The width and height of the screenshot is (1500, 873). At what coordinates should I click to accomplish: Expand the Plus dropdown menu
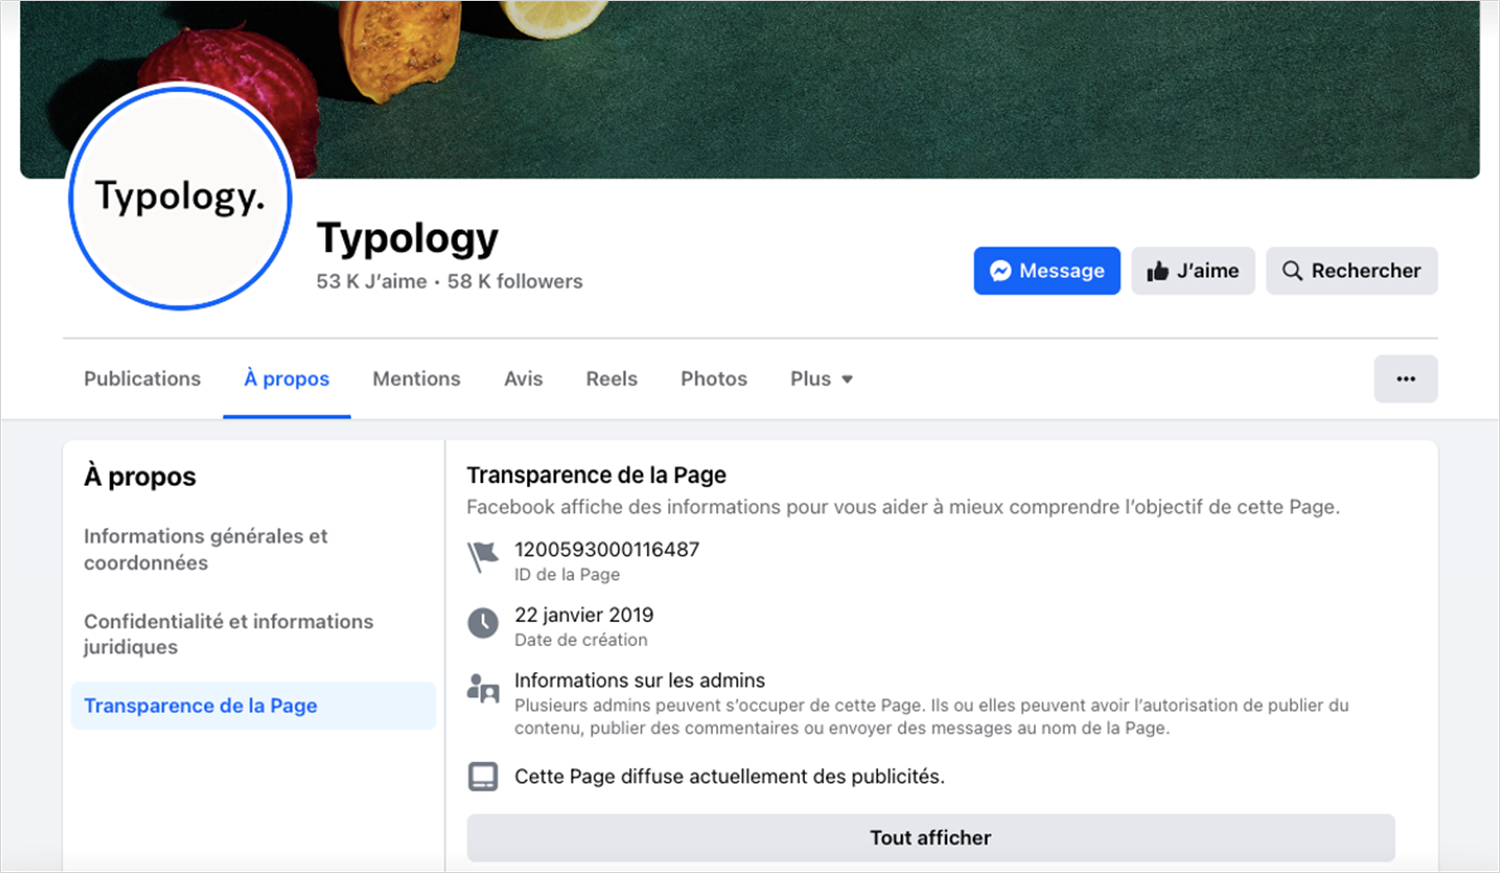click(821, 379)
